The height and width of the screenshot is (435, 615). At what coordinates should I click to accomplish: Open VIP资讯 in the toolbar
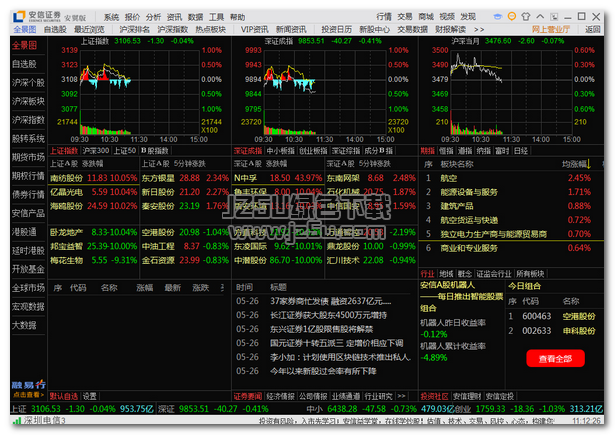click(x=255, y=29)
